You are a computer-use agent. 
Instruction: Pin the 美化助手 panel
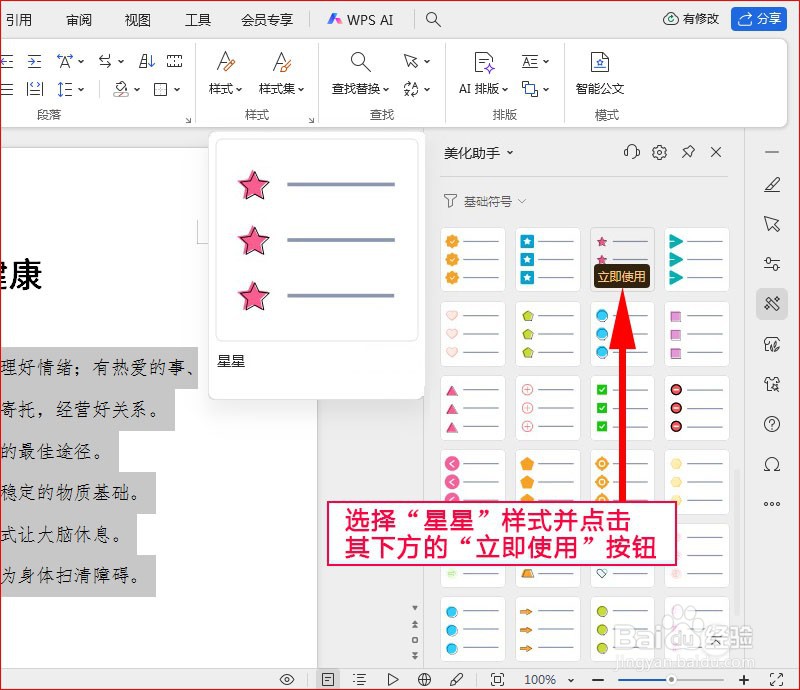point(689,151)
